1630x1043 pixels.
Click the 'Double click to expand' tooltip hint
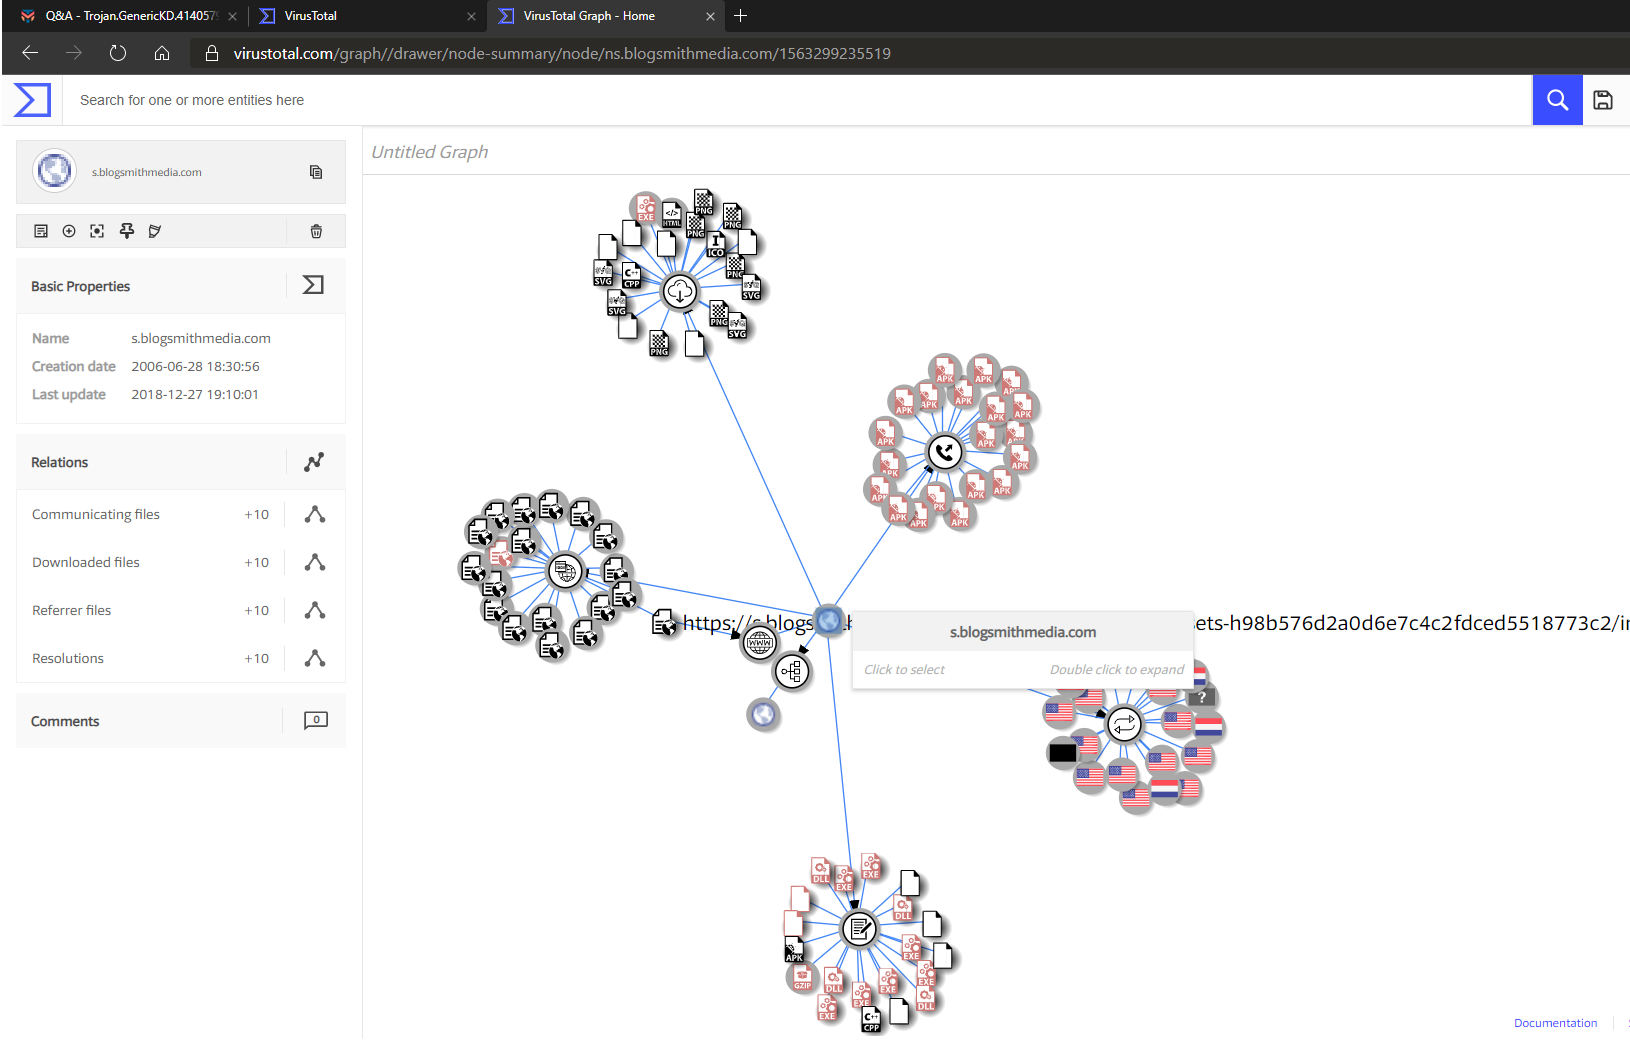tap(1117, 670)
